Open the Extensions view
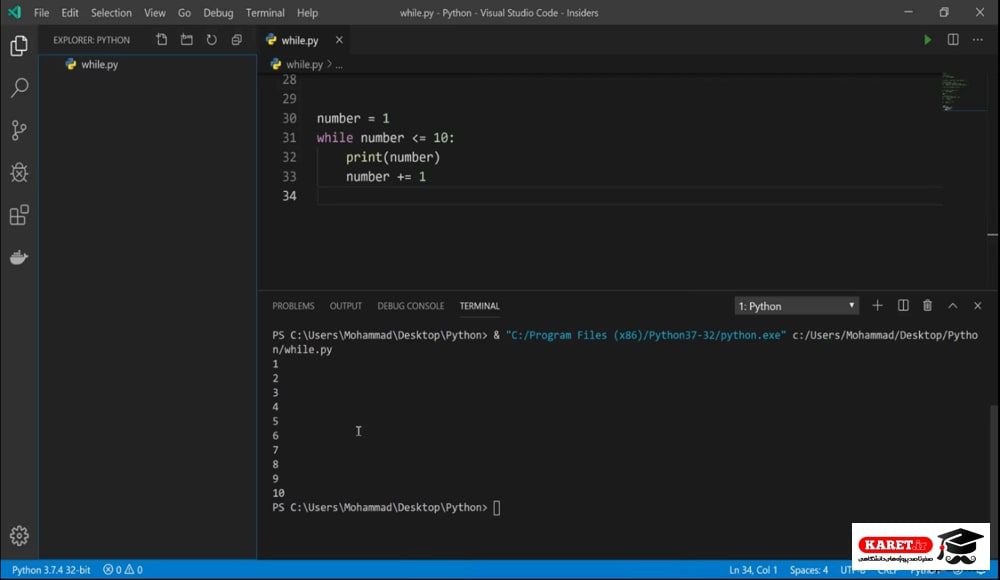 point(19,215)
